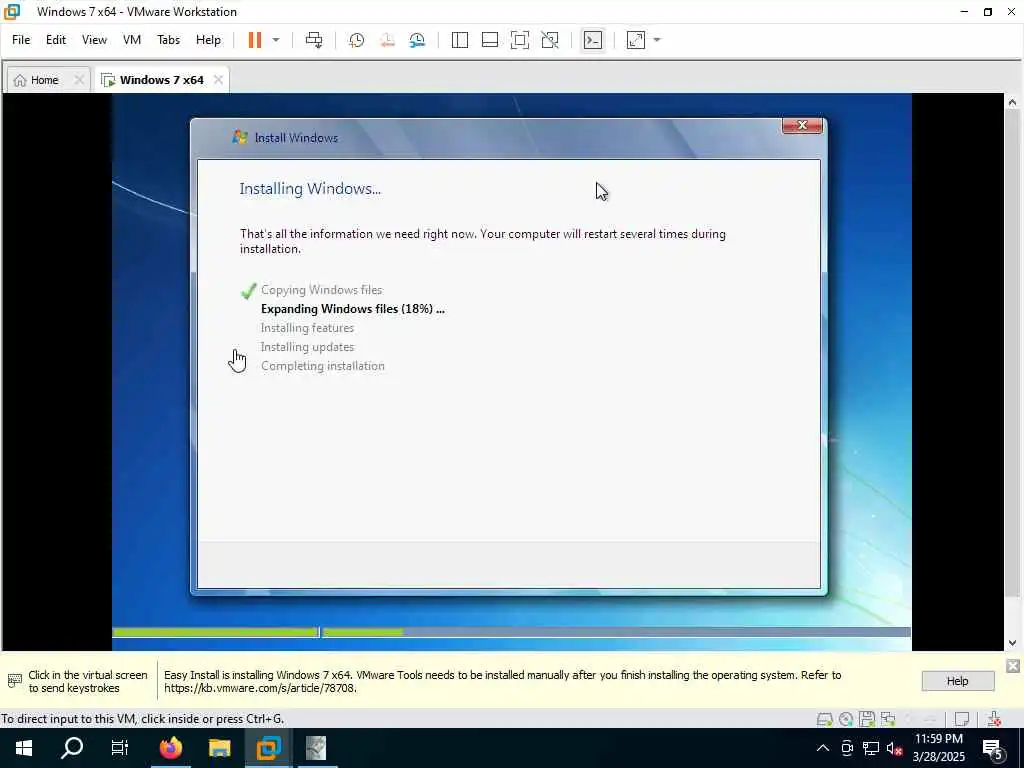Open Task View on the taskbar
The width and height of the screenshot is (1024, 768).
click(120, 748)
